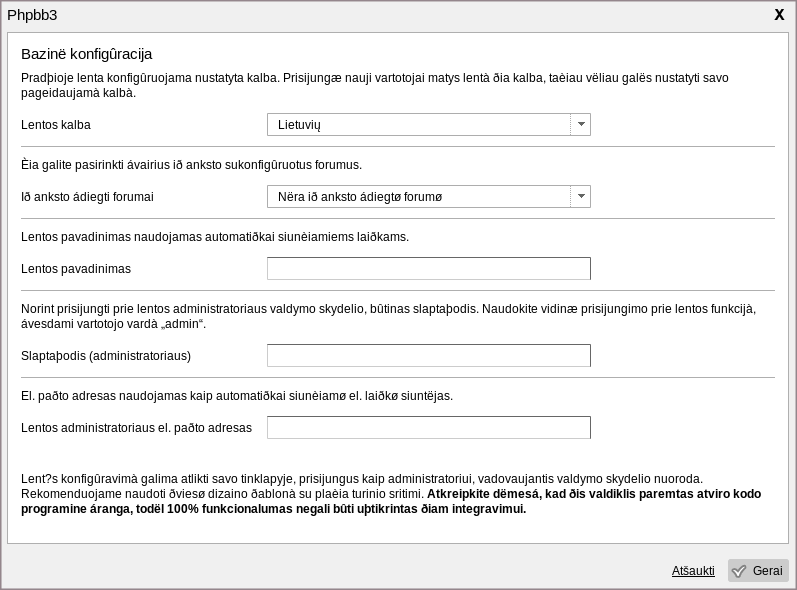This screenshot has width=797, height=590.
Task: Open the Lietuvių language combo box
Action: tap(418, 125)
